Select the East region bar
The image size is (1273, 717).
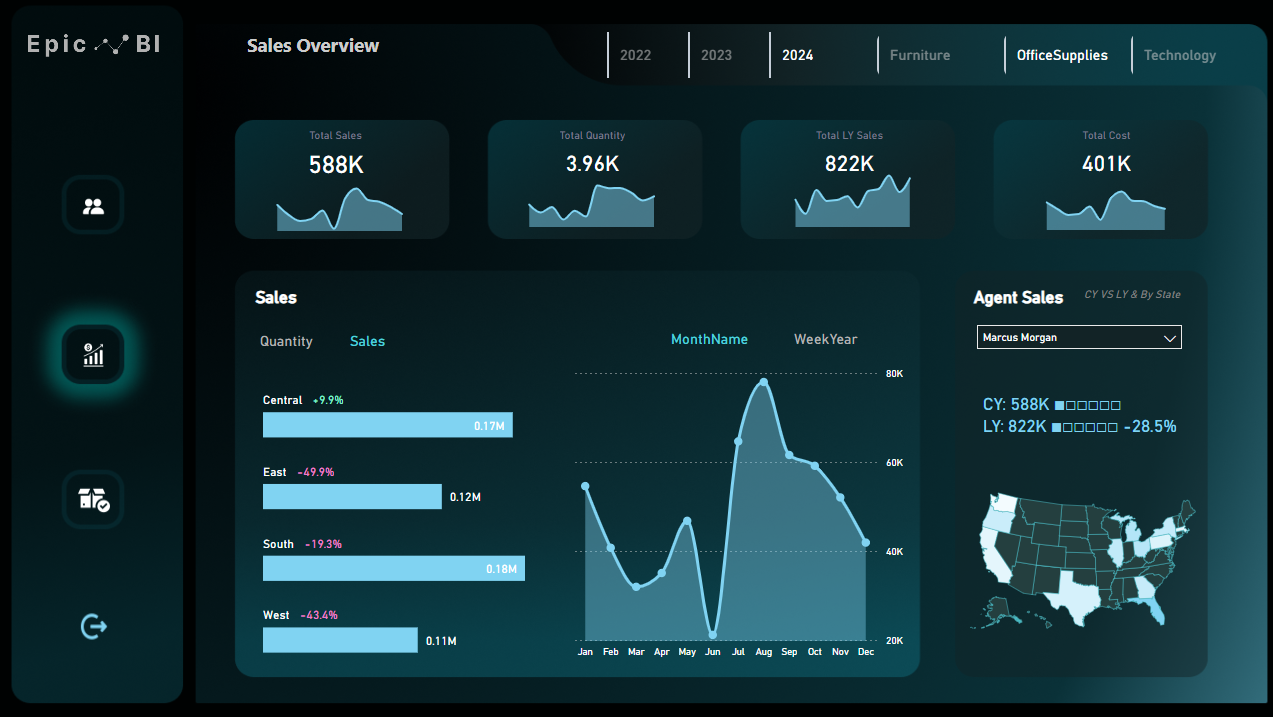coord(352,497)
